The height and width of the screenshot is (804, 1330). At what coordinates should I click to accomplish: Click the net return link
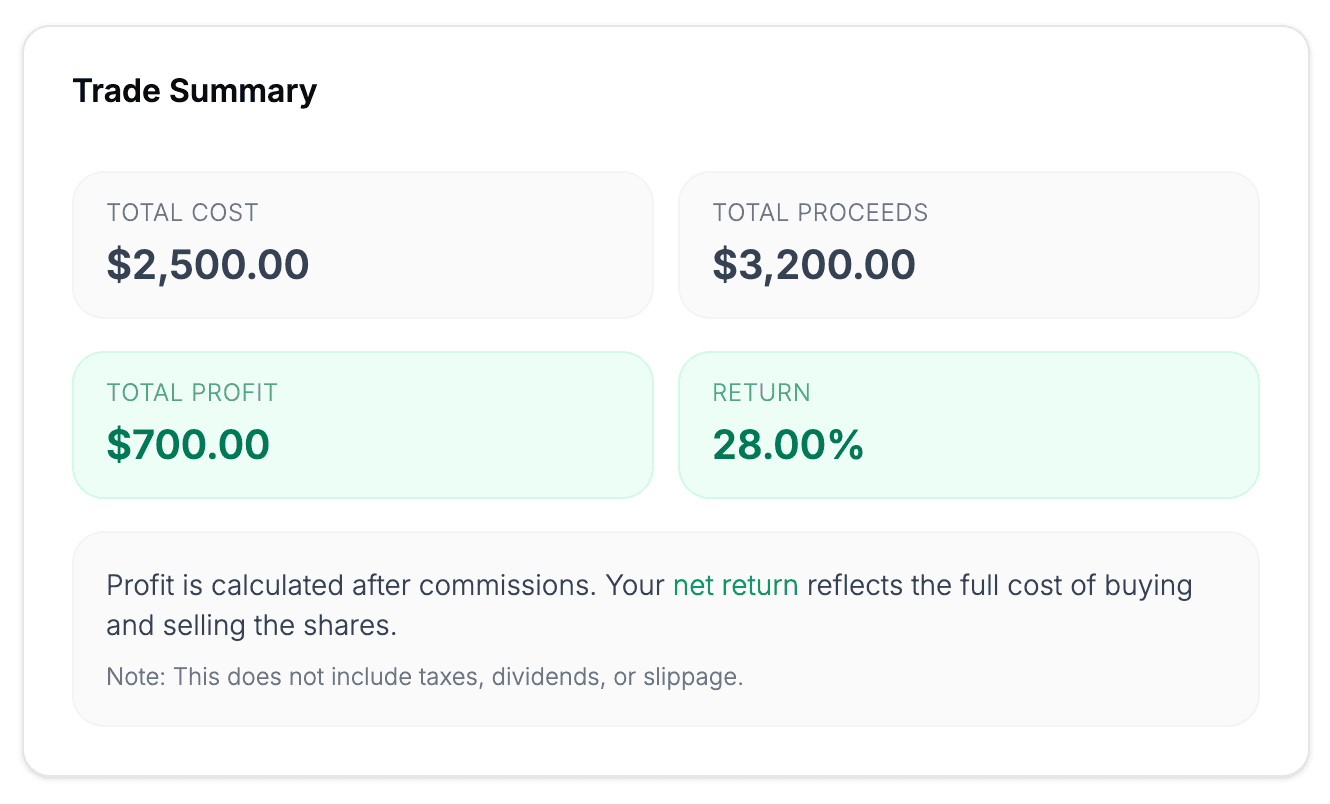click(734, 585)
